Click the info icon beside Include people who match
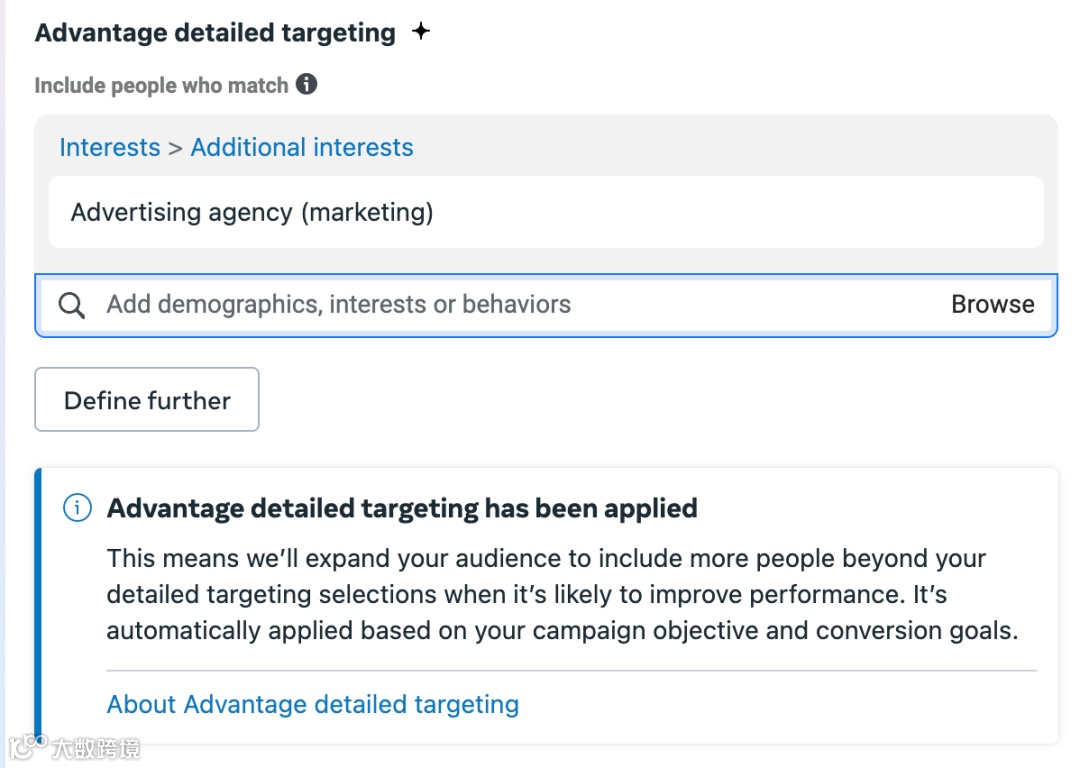Viewport: 1080px width, 768px height. pos(307,84)
